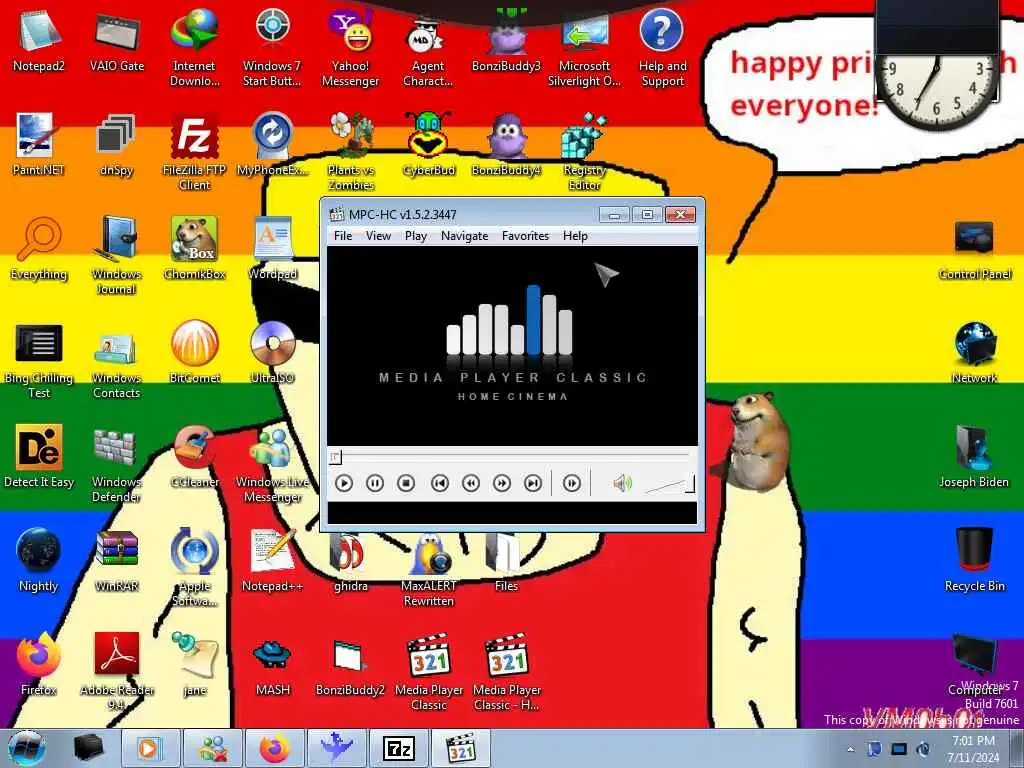Skip to previous track in MPC-HC
The width and height of the screenshot is (1024, 768).
(440, 483)
